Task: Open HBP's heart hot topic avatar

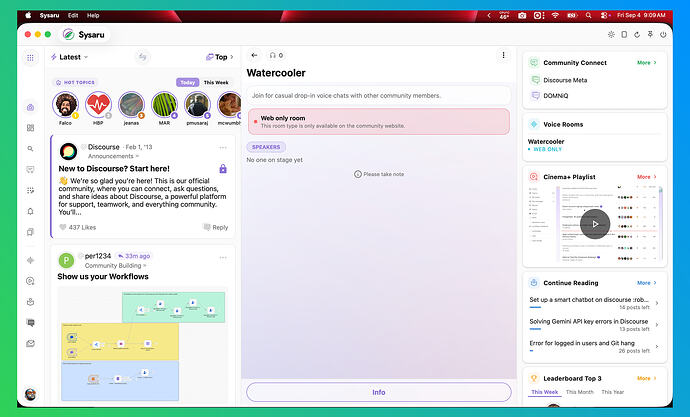Action: pos(98,105)
